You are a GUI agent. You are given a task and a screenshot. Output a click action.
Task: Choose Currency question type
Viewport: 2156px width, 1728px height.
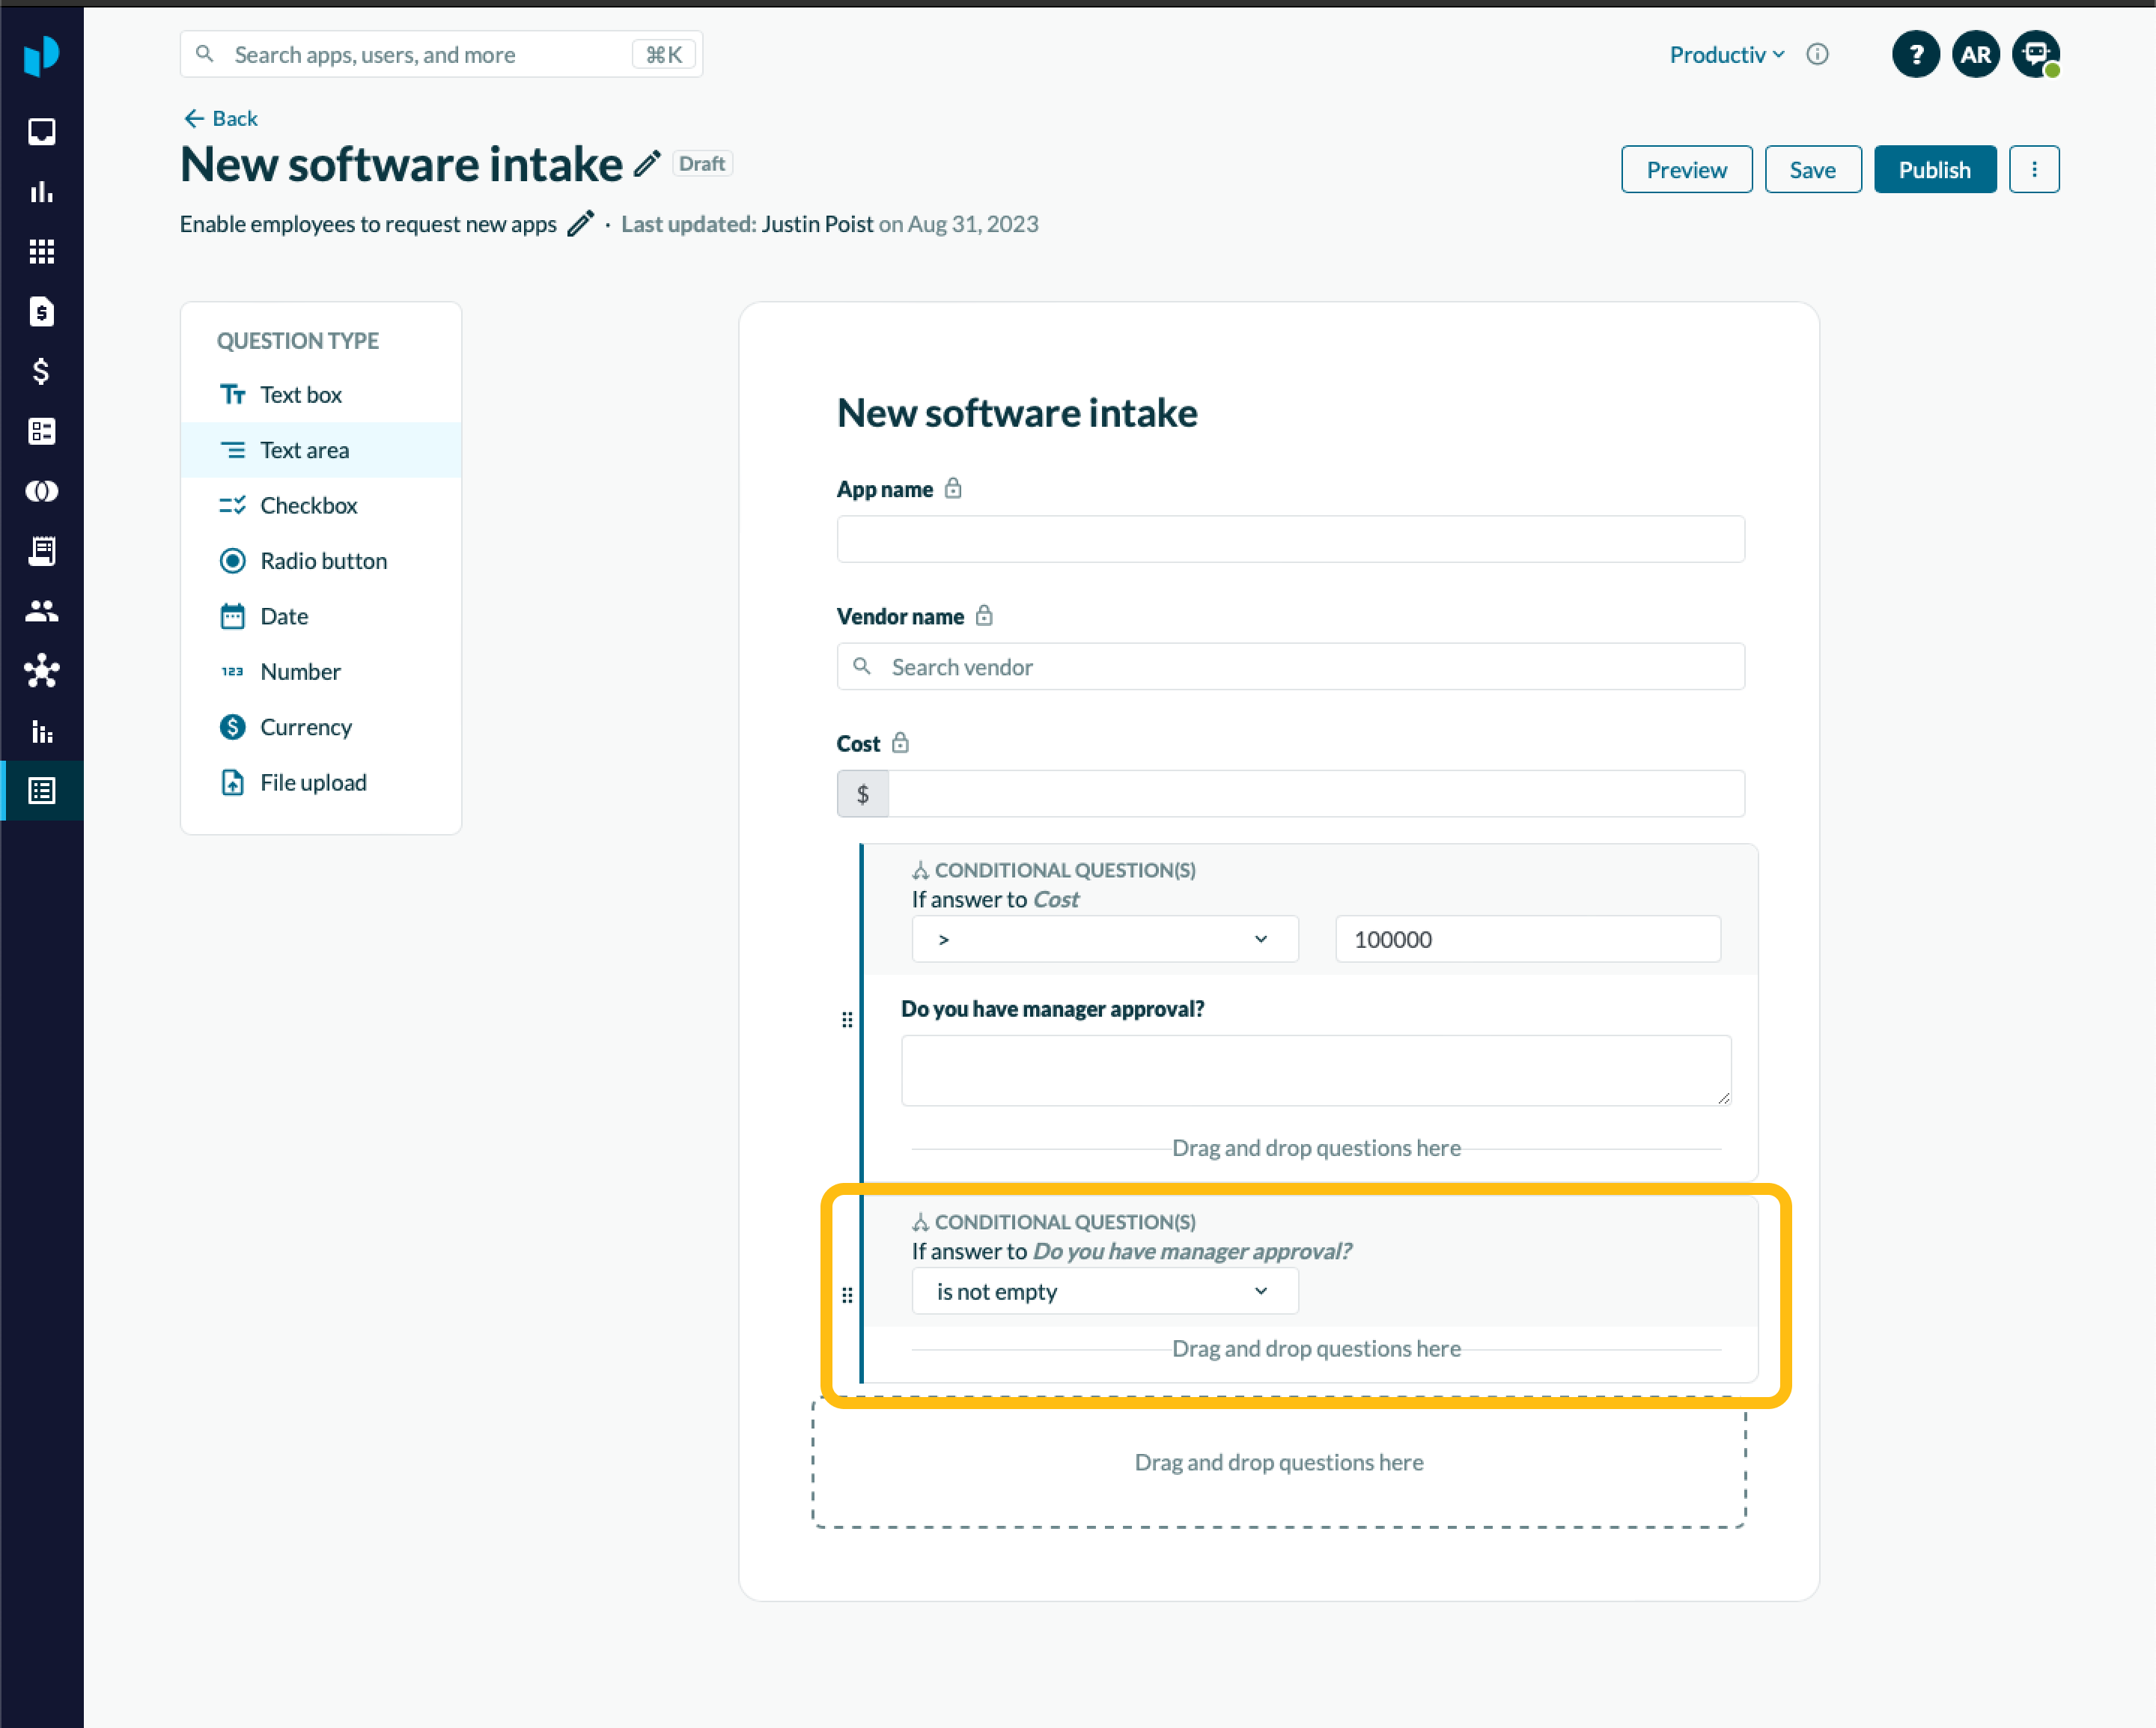[x=305, y=727]
